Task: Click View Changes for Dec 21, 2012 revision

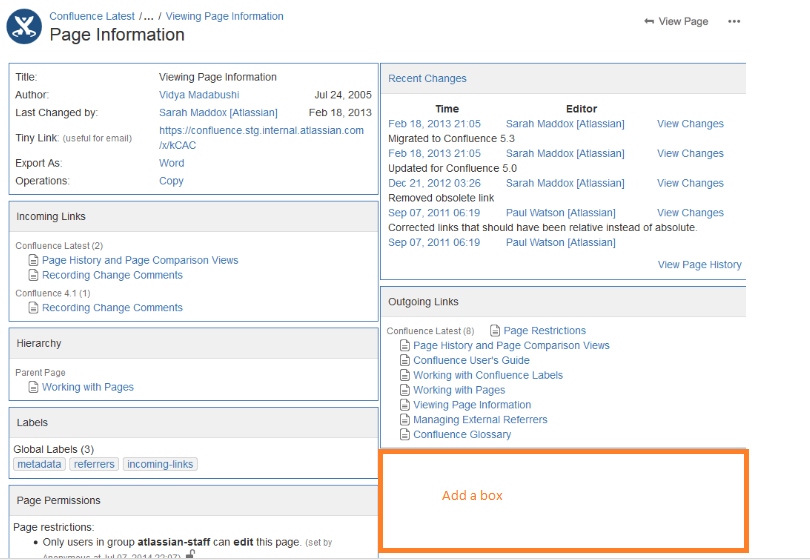Action: click(x=690, y=183)
